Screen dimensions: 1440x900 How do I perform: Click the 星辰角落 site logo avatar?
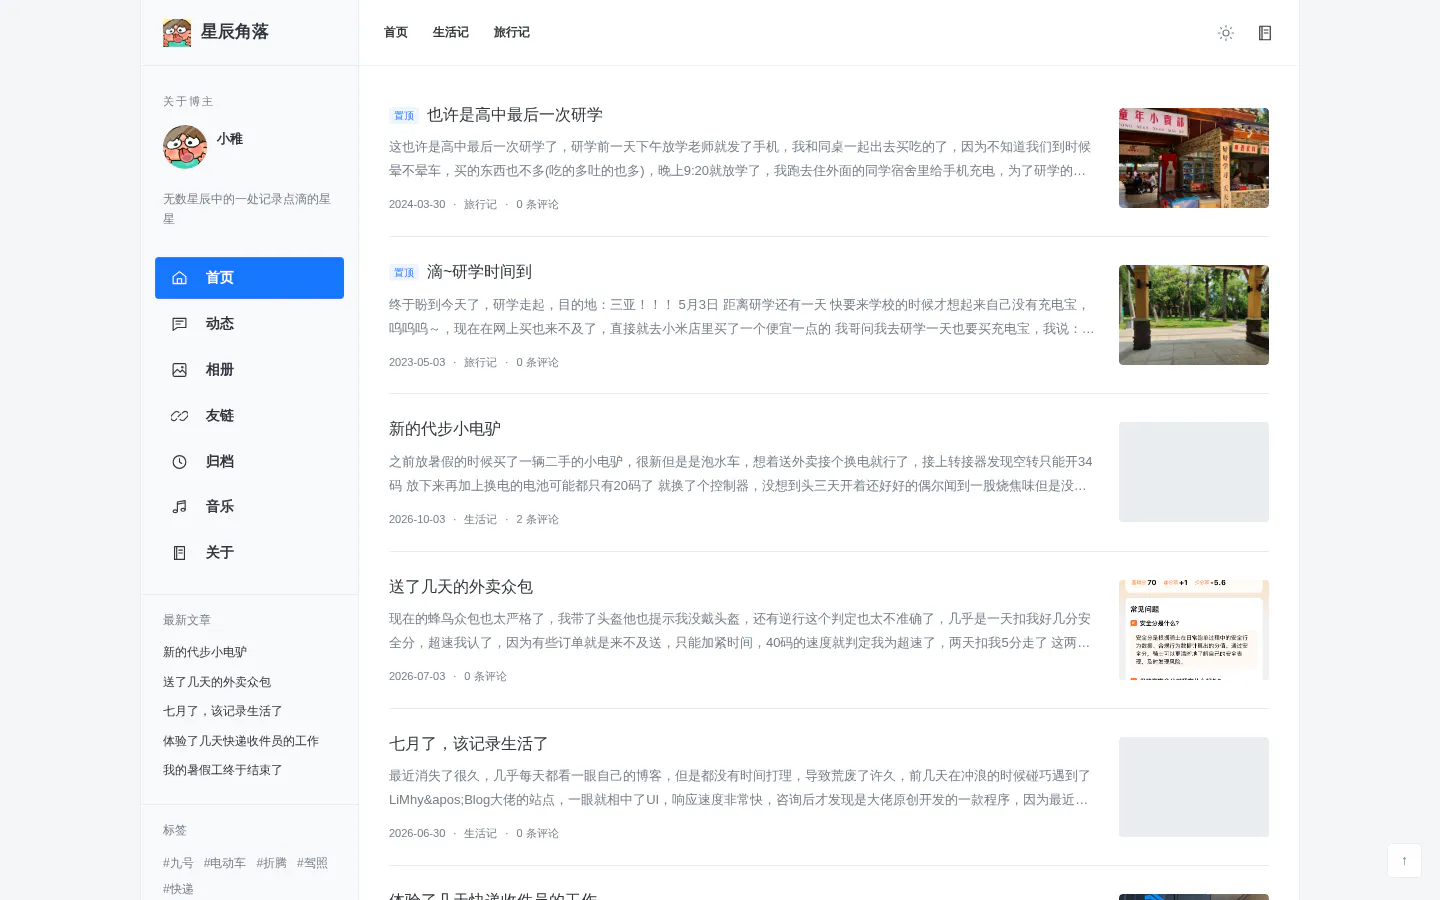coord(177,32)
